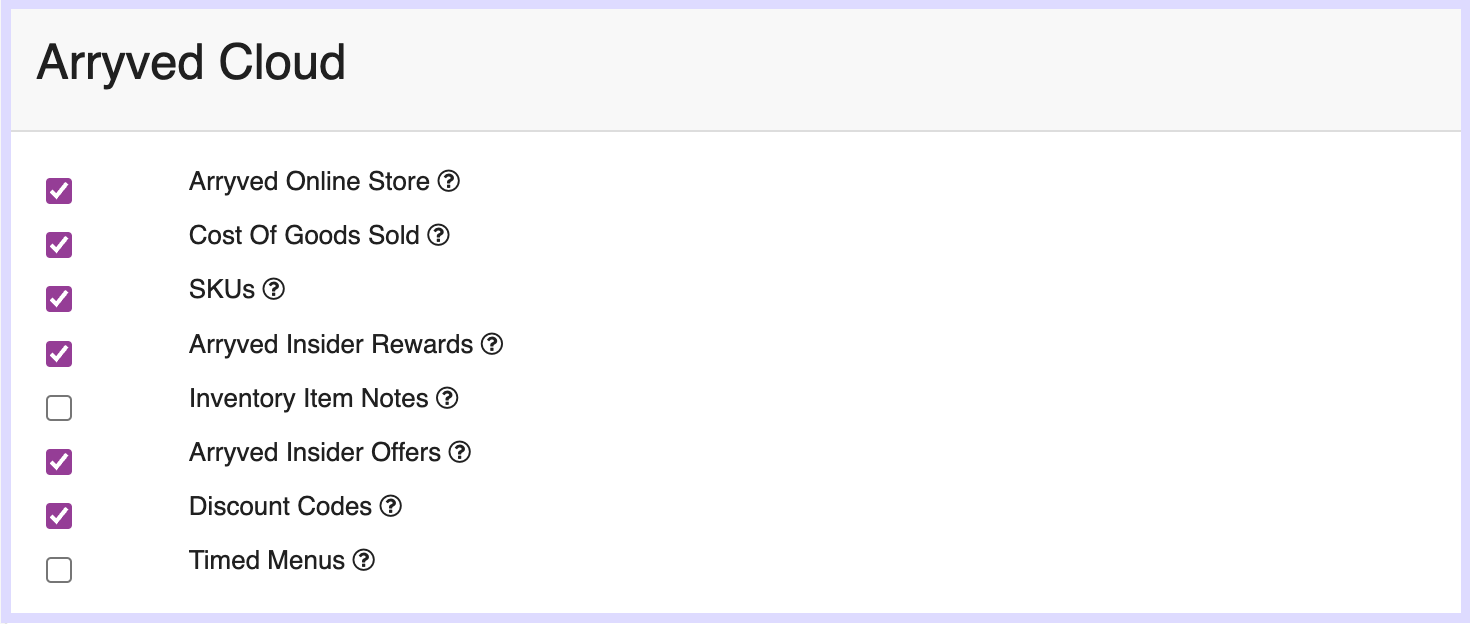Disable the Discount Codes checkbox

59,515
